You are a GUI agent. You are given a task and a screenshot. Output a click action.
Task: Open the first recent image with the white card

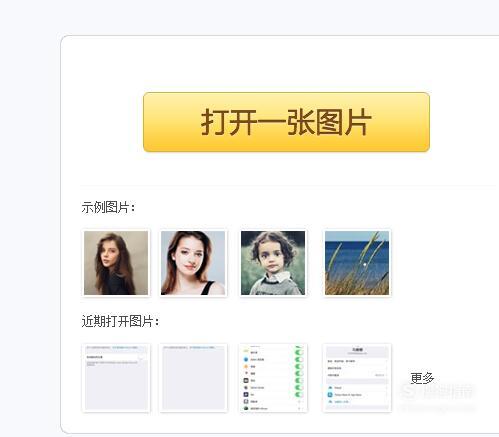[x=116, y=378]
